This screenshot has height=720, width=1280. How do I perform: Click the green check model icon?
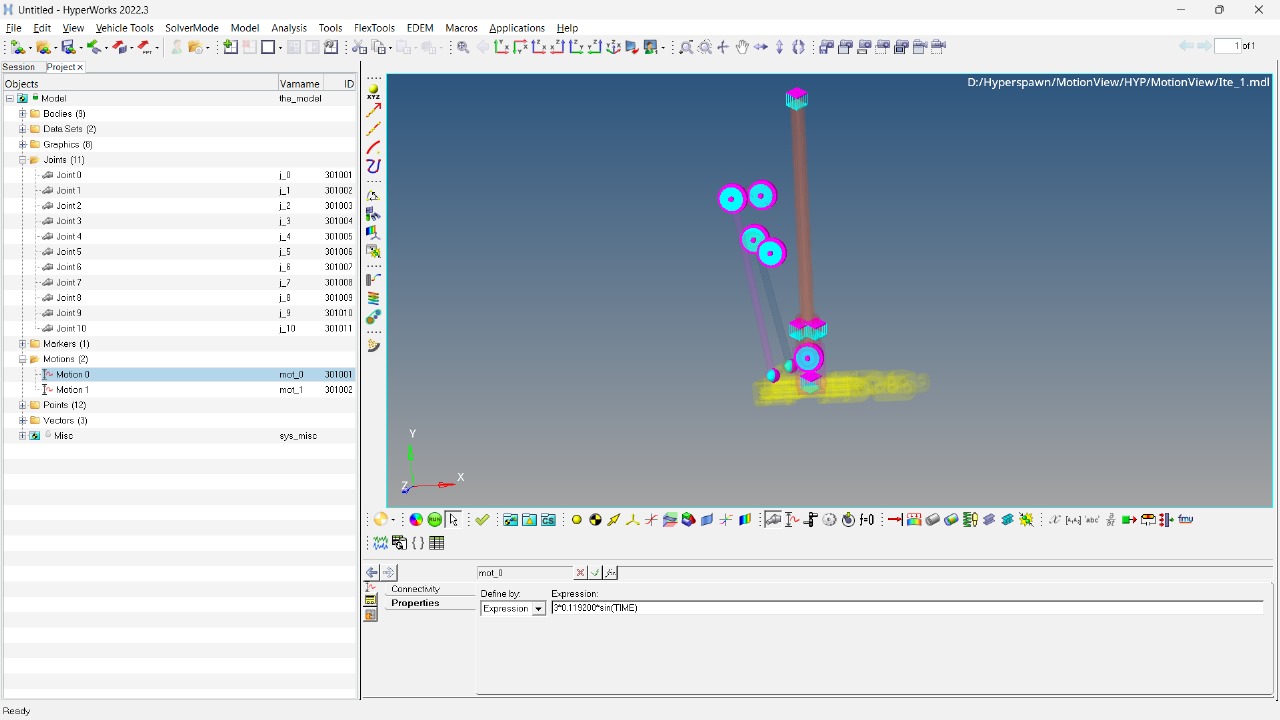(483, 520)
